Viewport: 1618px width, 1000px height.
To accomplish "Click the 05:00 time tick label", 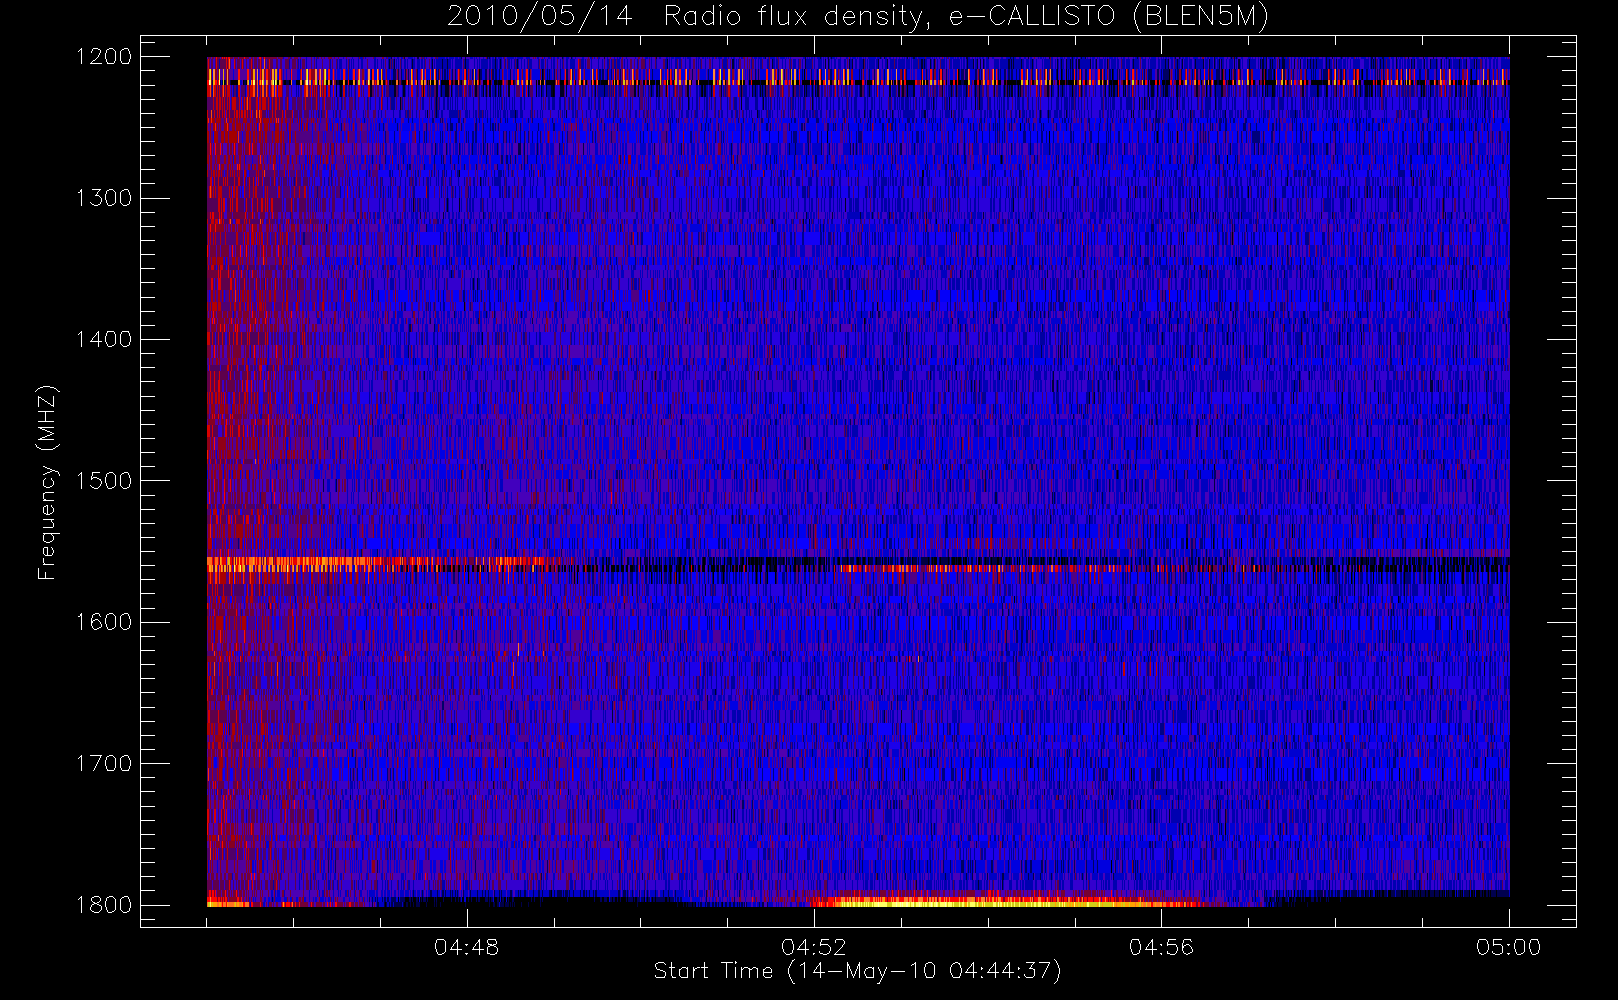I will pyautogui.click(x=1508, y=947).
